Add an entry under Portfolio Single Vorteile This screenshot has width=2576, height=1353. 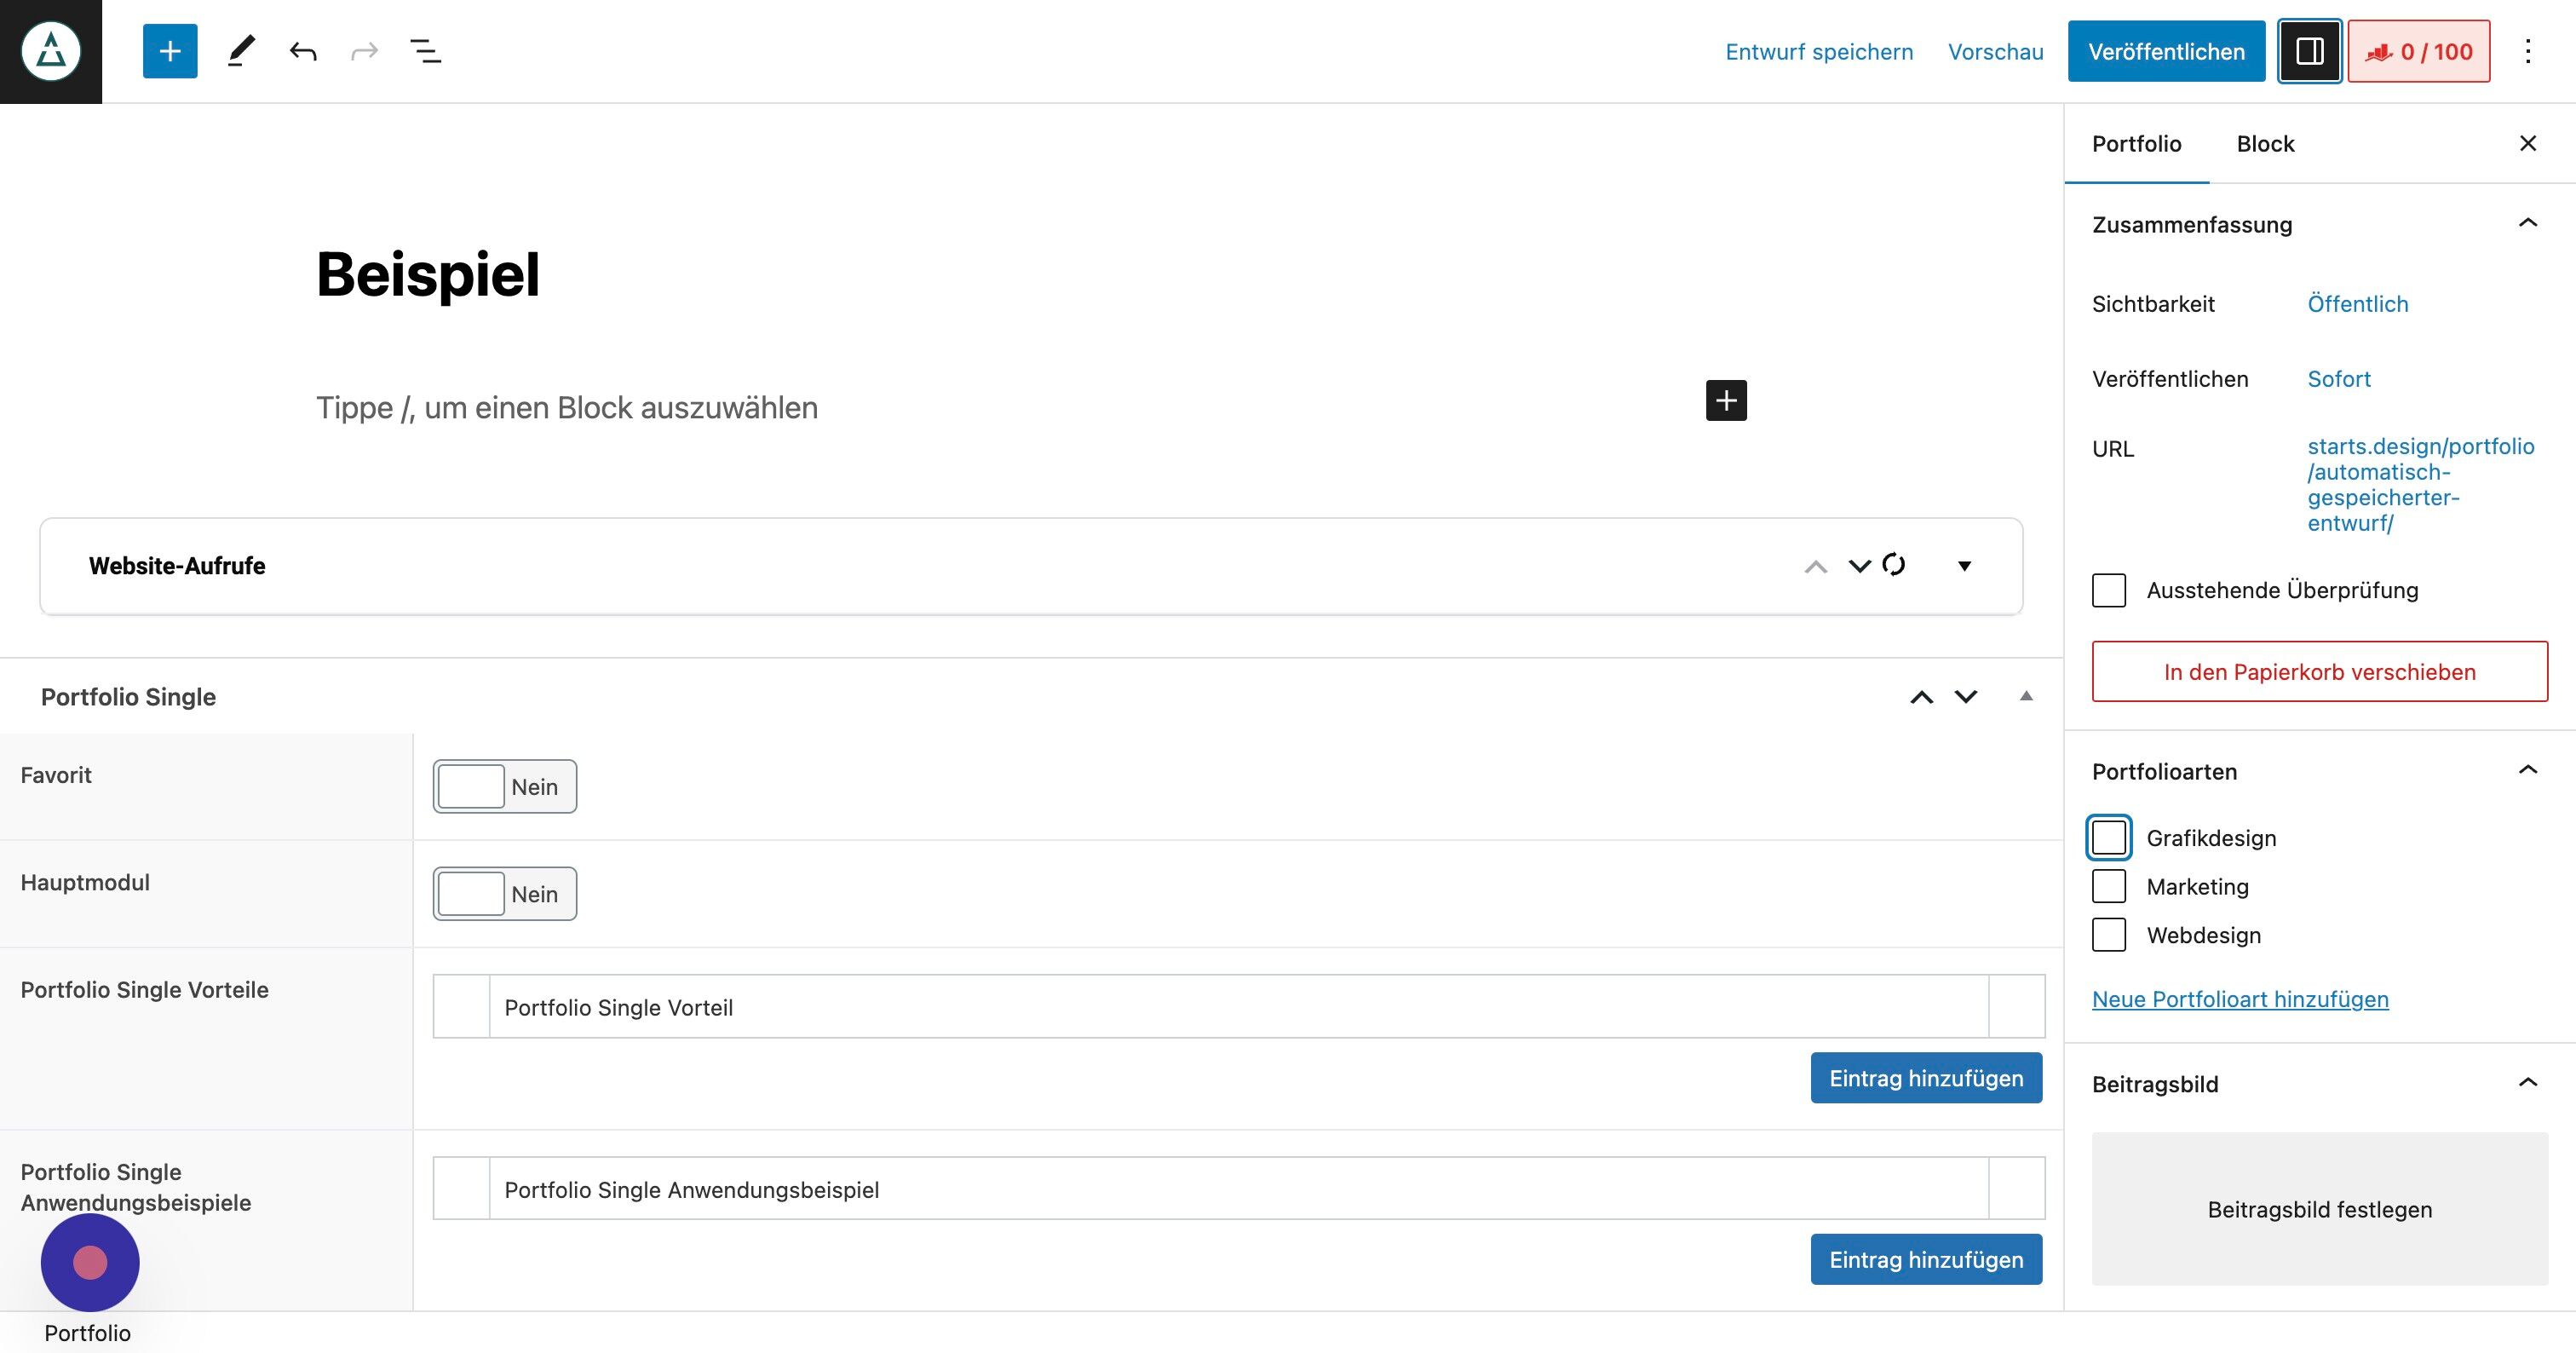click(1926, 1078)
